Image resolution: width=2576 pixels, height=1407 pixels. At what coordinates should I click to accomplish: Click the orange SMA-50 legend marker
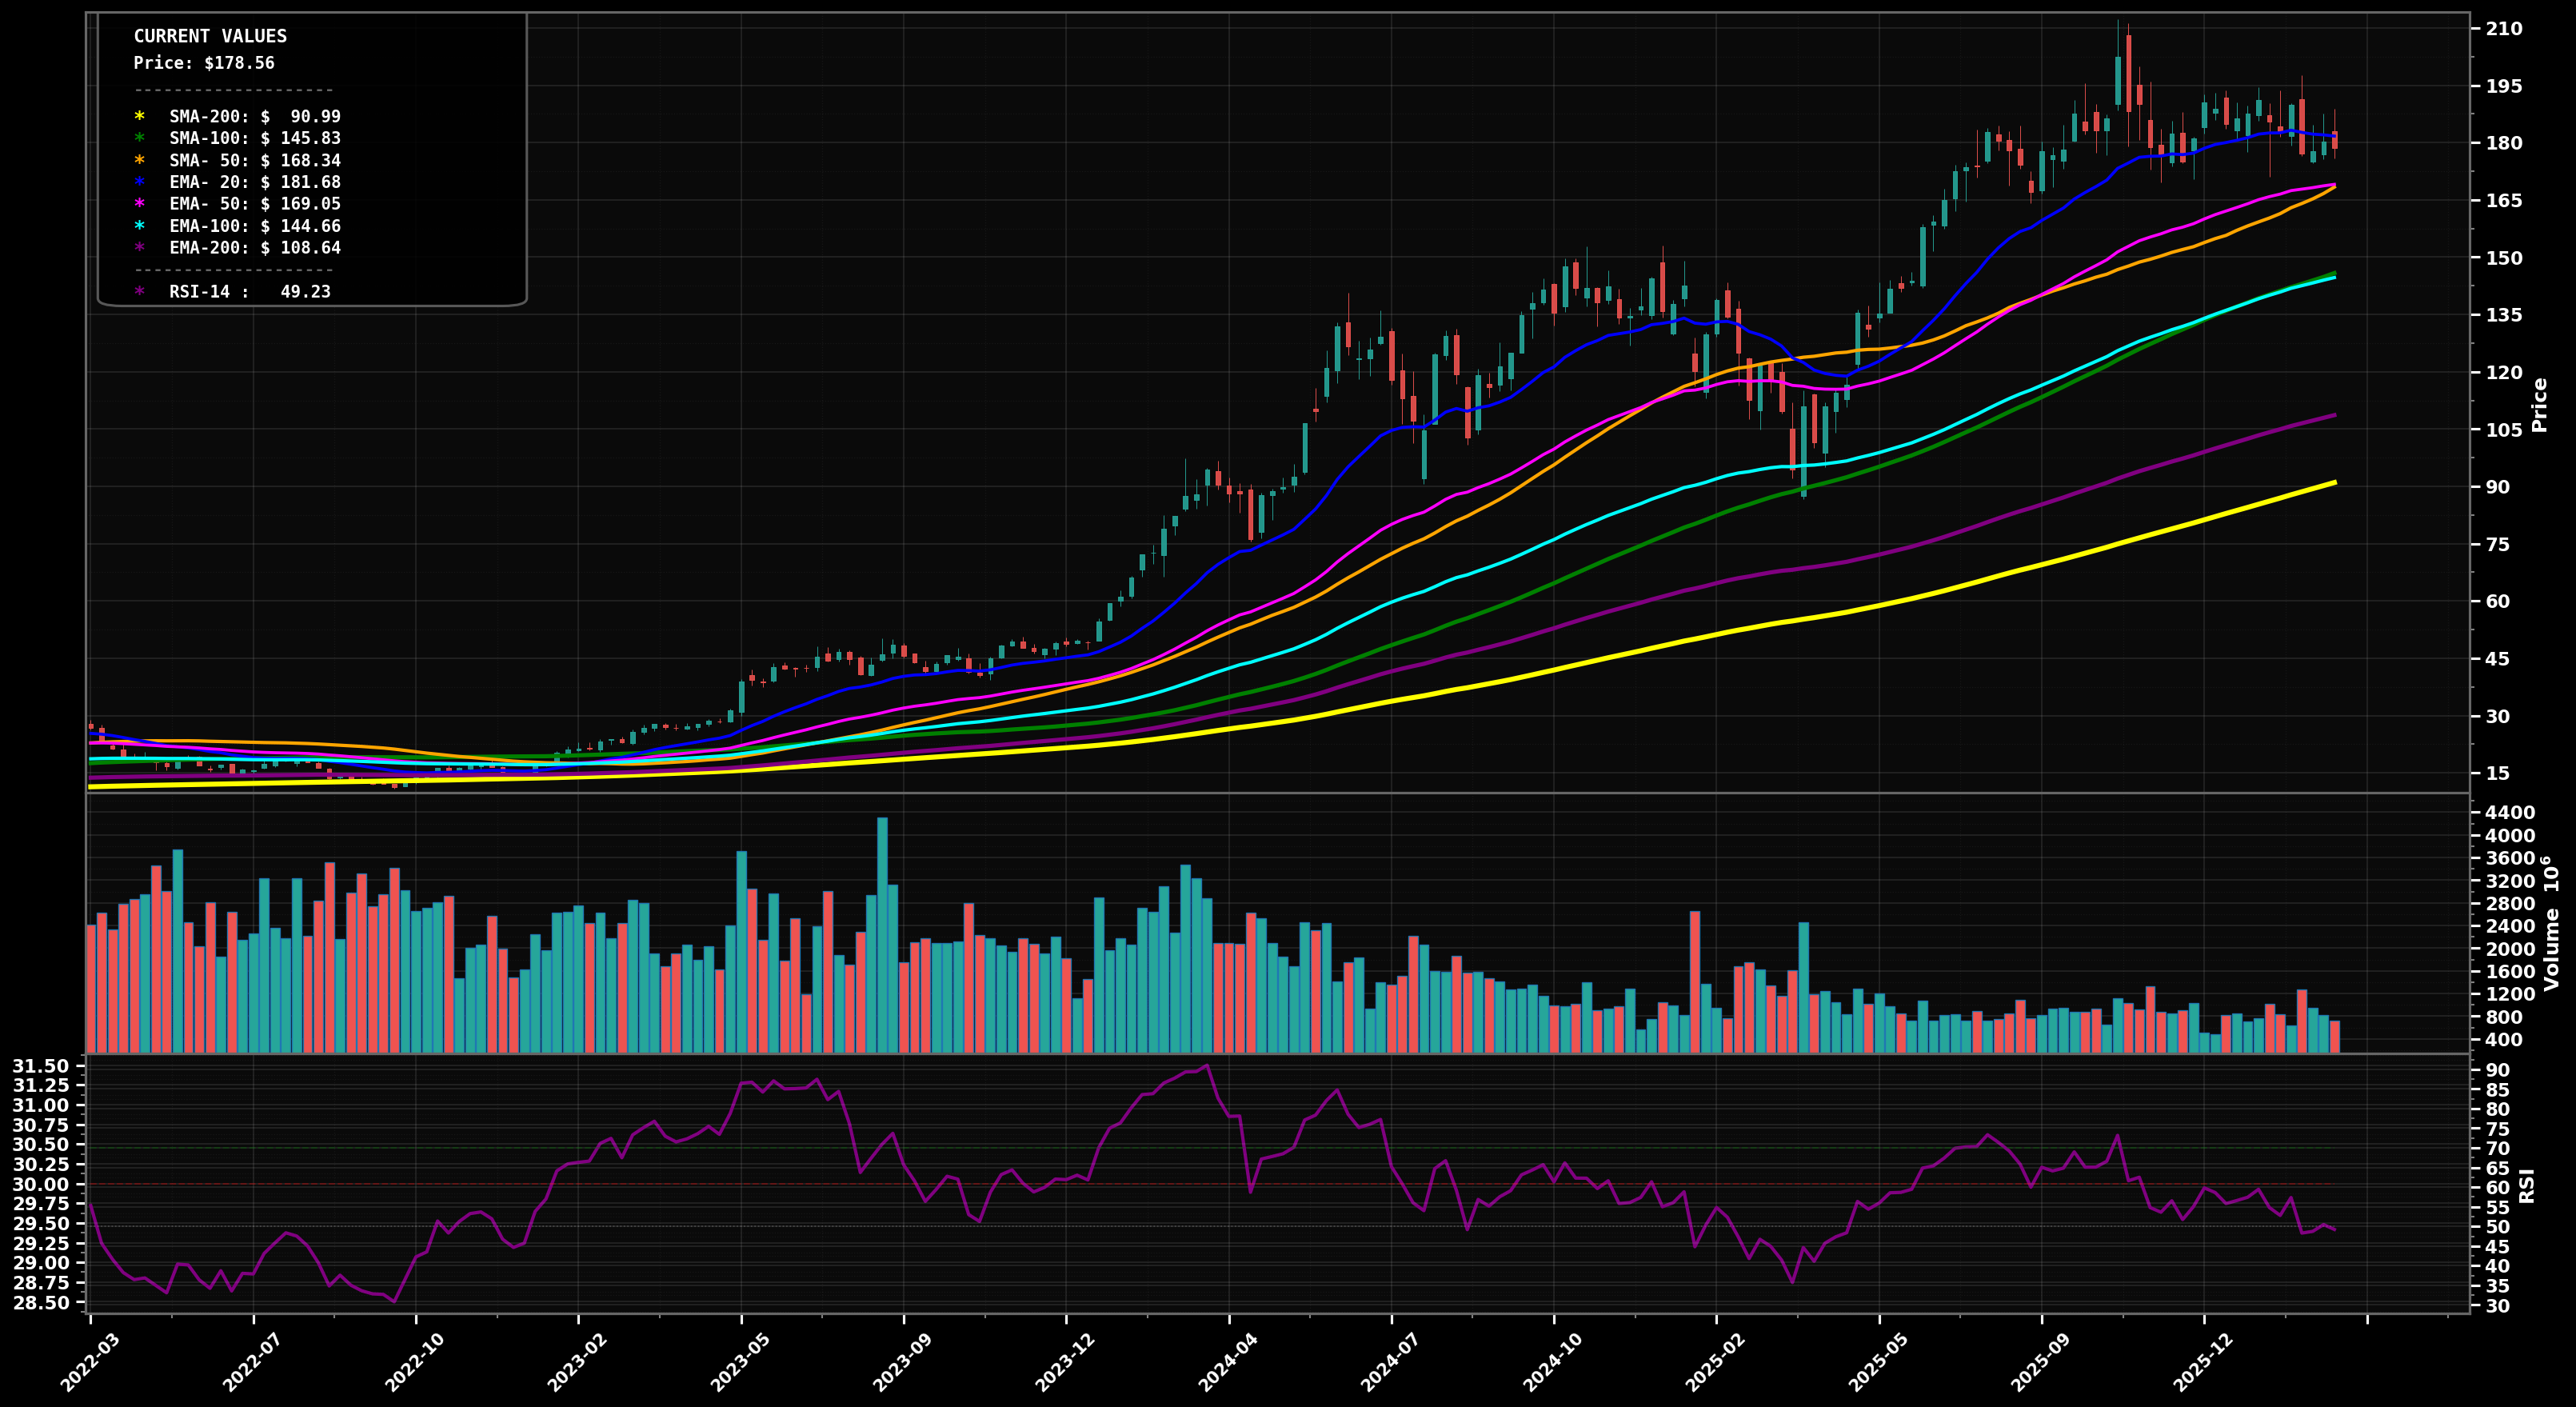[140, 160]
